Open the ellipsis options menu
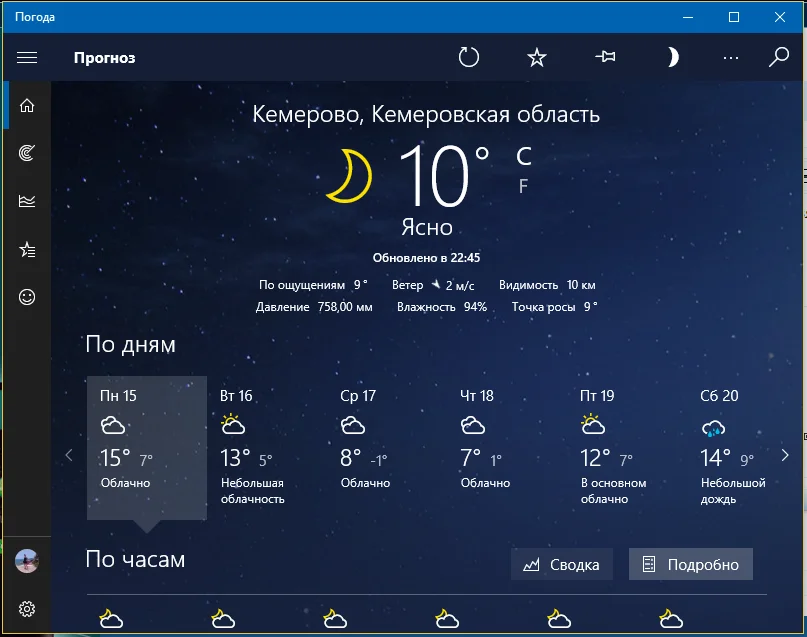 coord(732,57)
